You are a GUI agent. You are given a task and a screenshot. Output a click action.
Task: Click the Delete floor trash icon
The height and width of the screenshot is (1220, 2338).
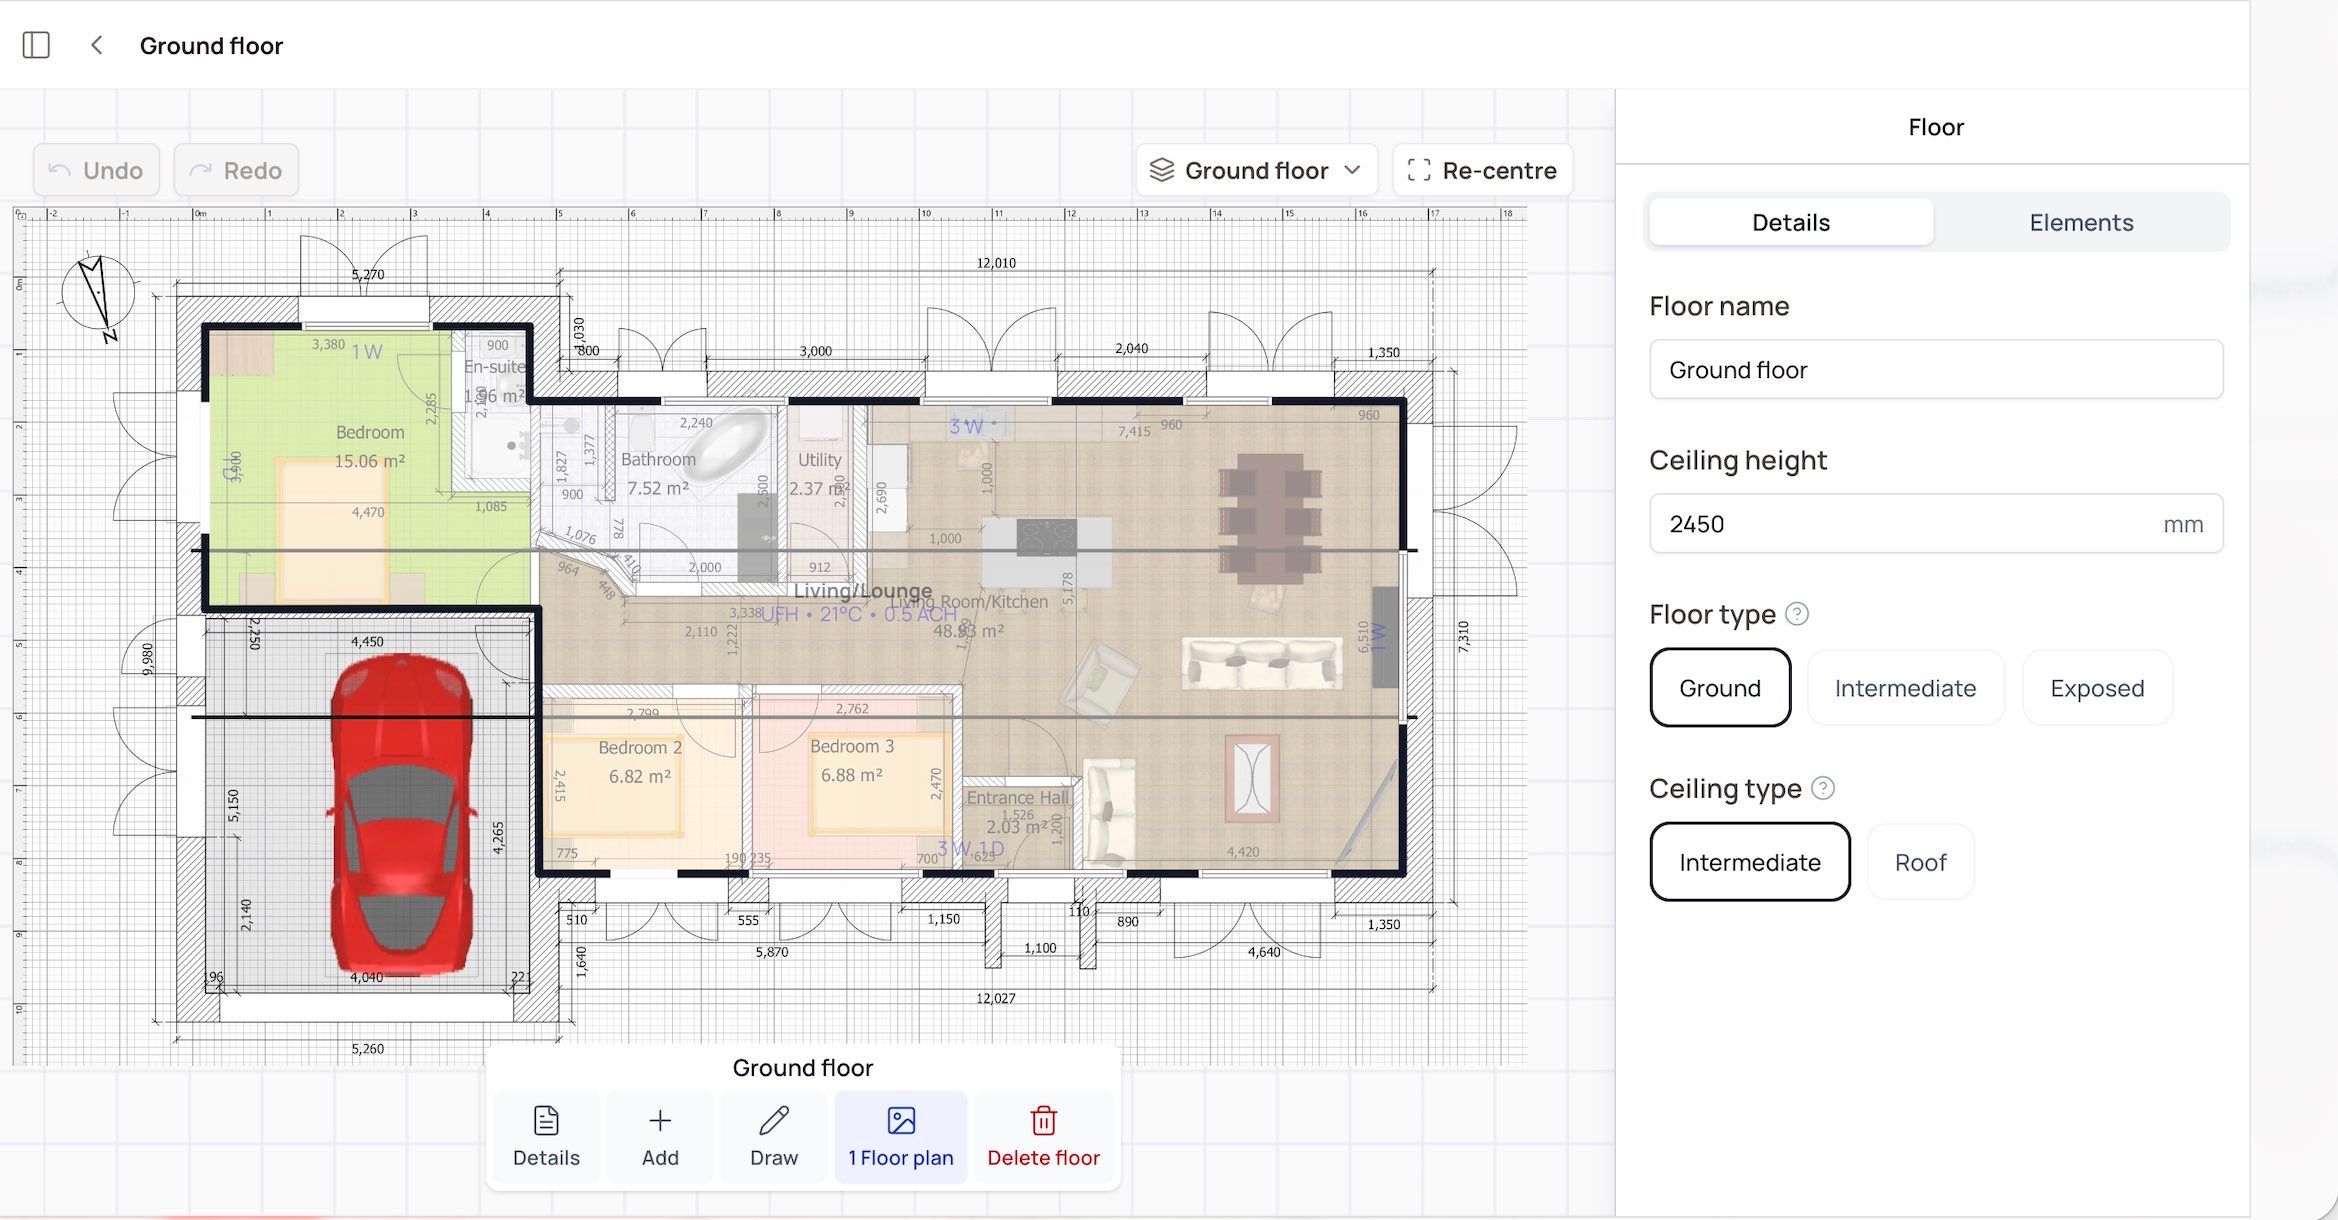point(1043,1121)
